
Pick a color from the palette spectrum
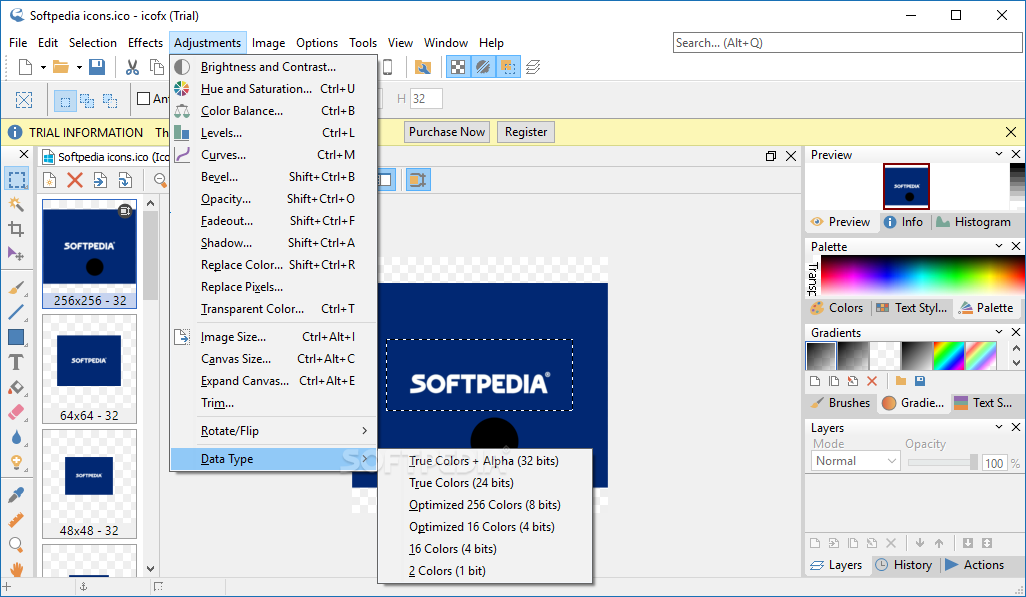[922, 275]
